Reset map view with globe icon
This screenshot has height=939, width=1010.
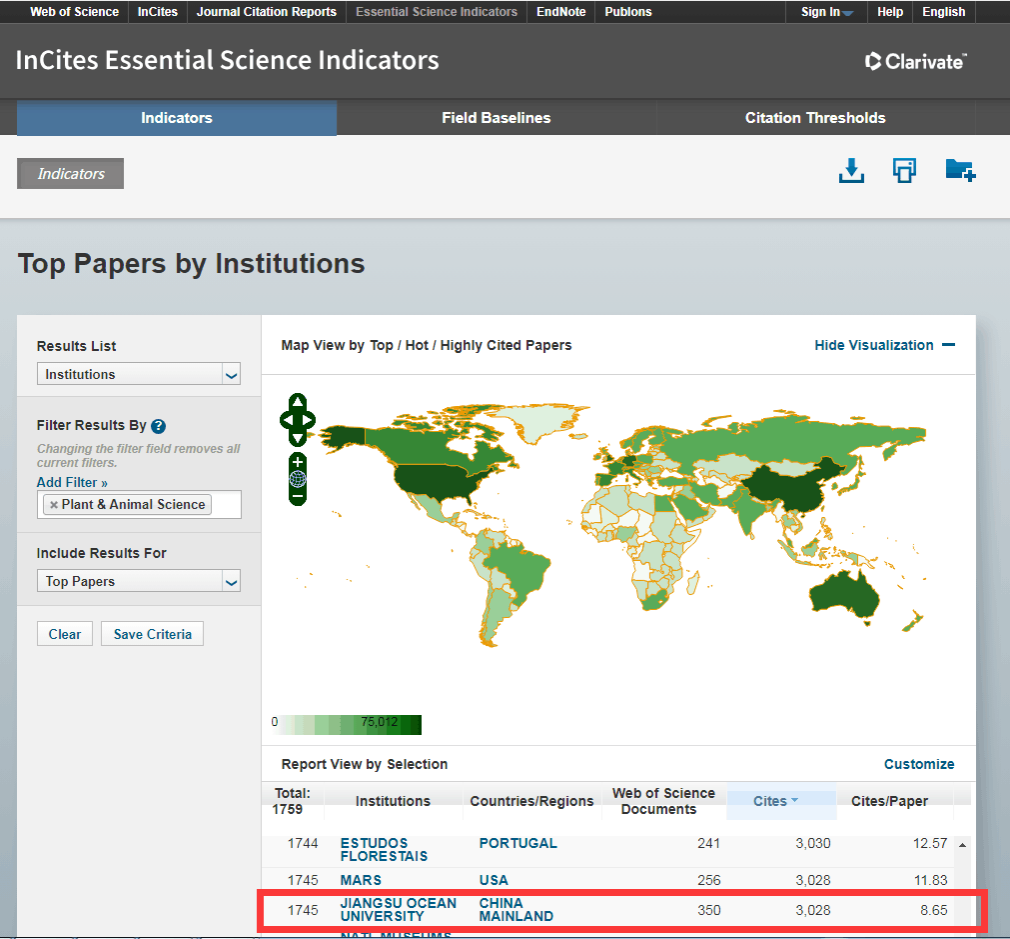pyautogui.click(x=298, y=479)
